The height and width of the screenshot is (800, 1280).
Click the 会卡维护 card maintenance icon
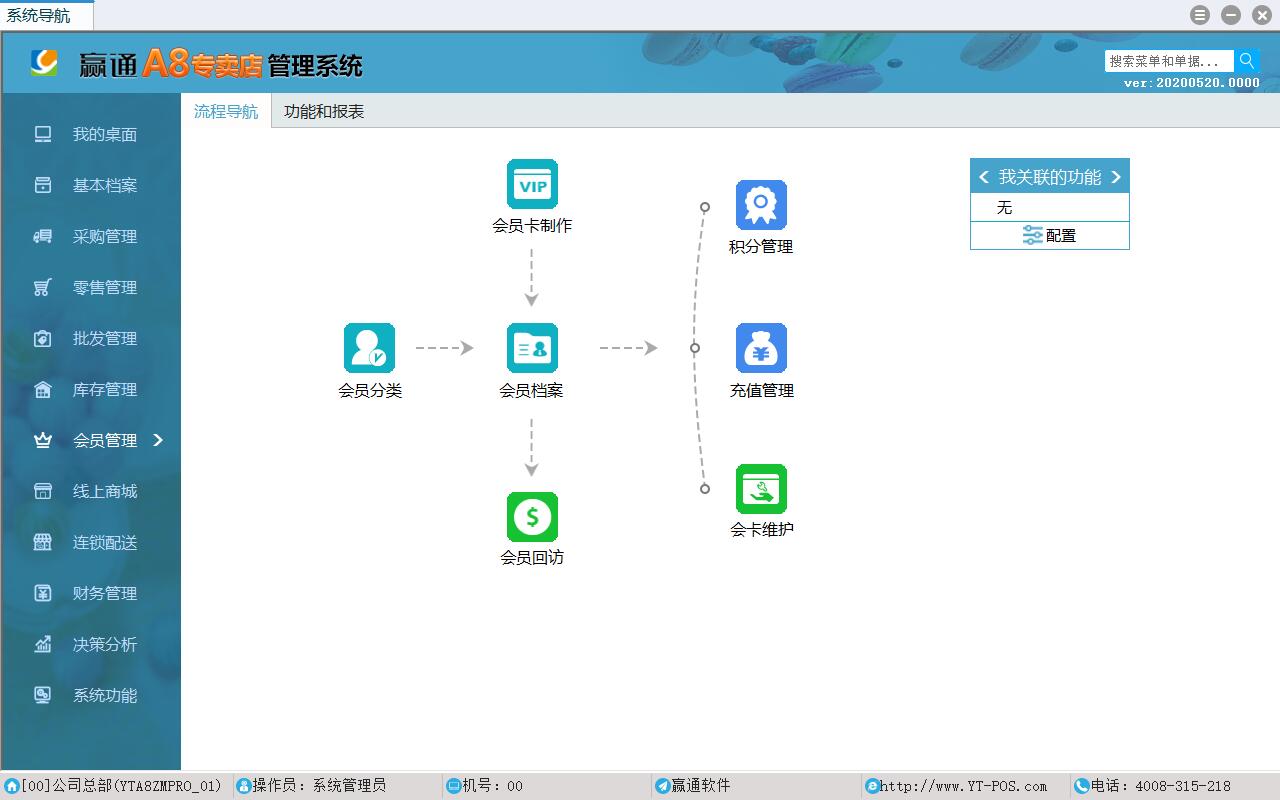761,489
